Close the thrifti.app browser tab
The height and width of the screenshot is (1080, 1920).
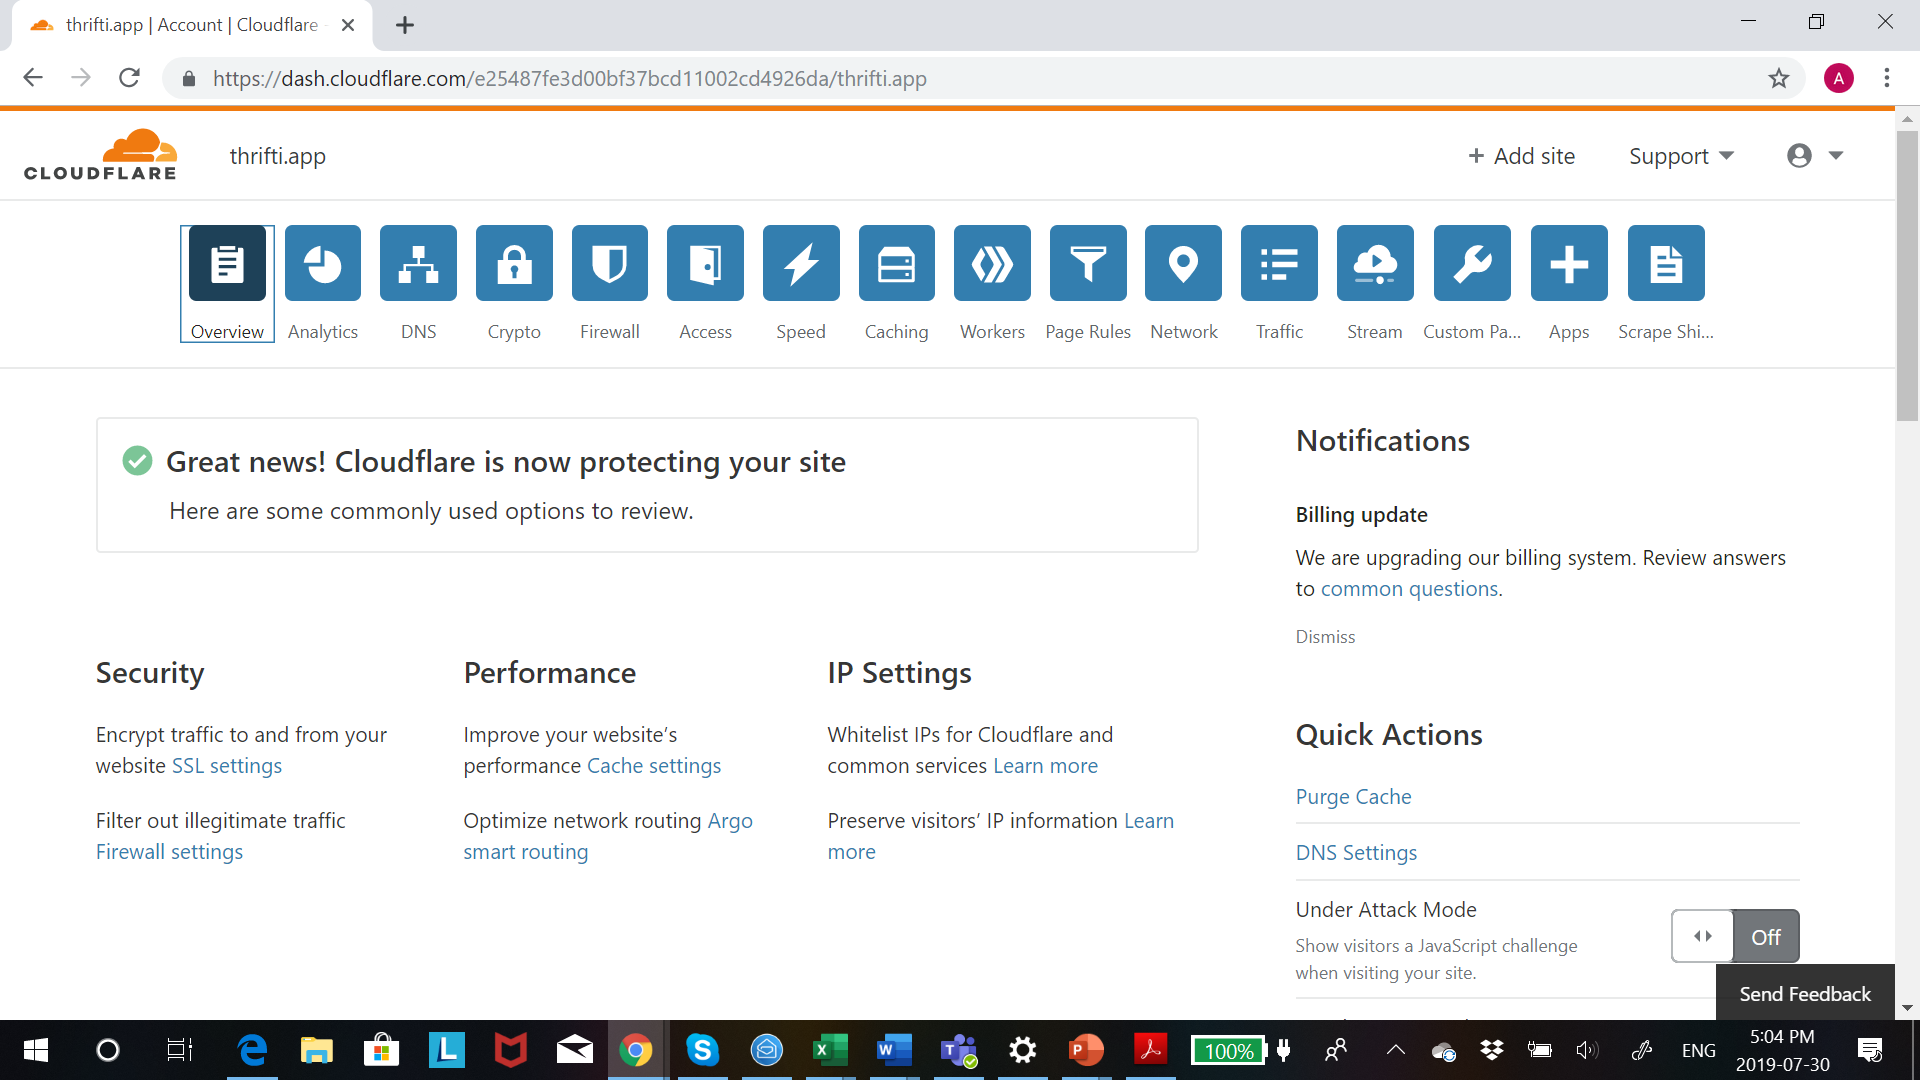(348, 25)
